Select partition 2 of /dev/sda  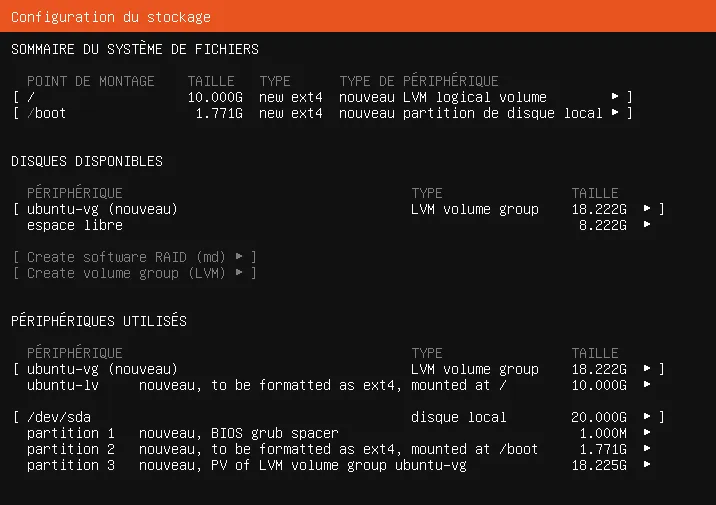[x=338, y=449]
